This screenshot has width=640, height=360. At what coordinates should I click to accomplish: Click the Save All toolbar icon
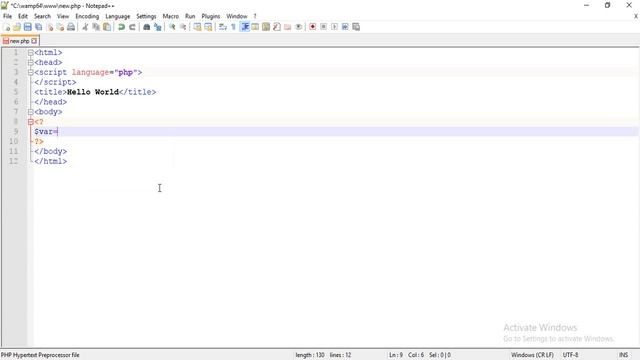tap(38, 27)
